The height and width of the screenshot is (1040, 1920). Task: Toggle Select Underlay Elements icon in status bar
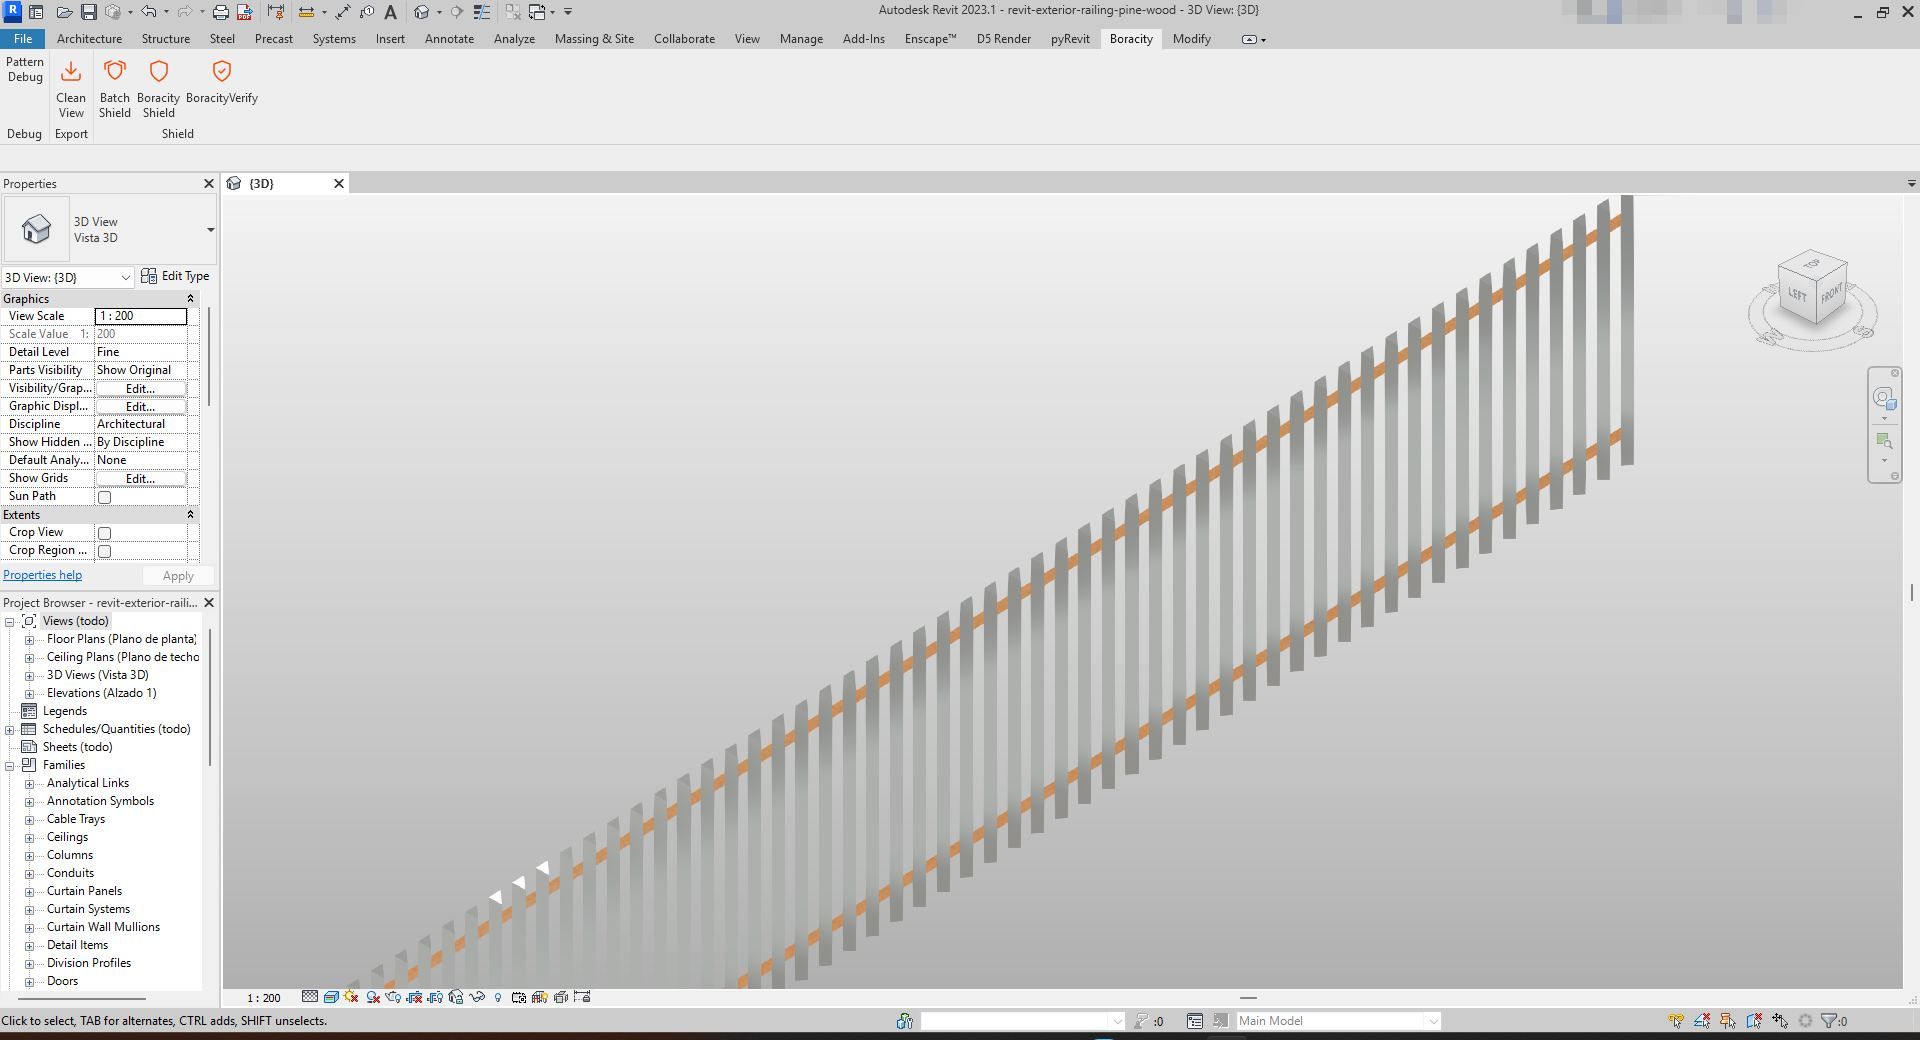1701,1021
